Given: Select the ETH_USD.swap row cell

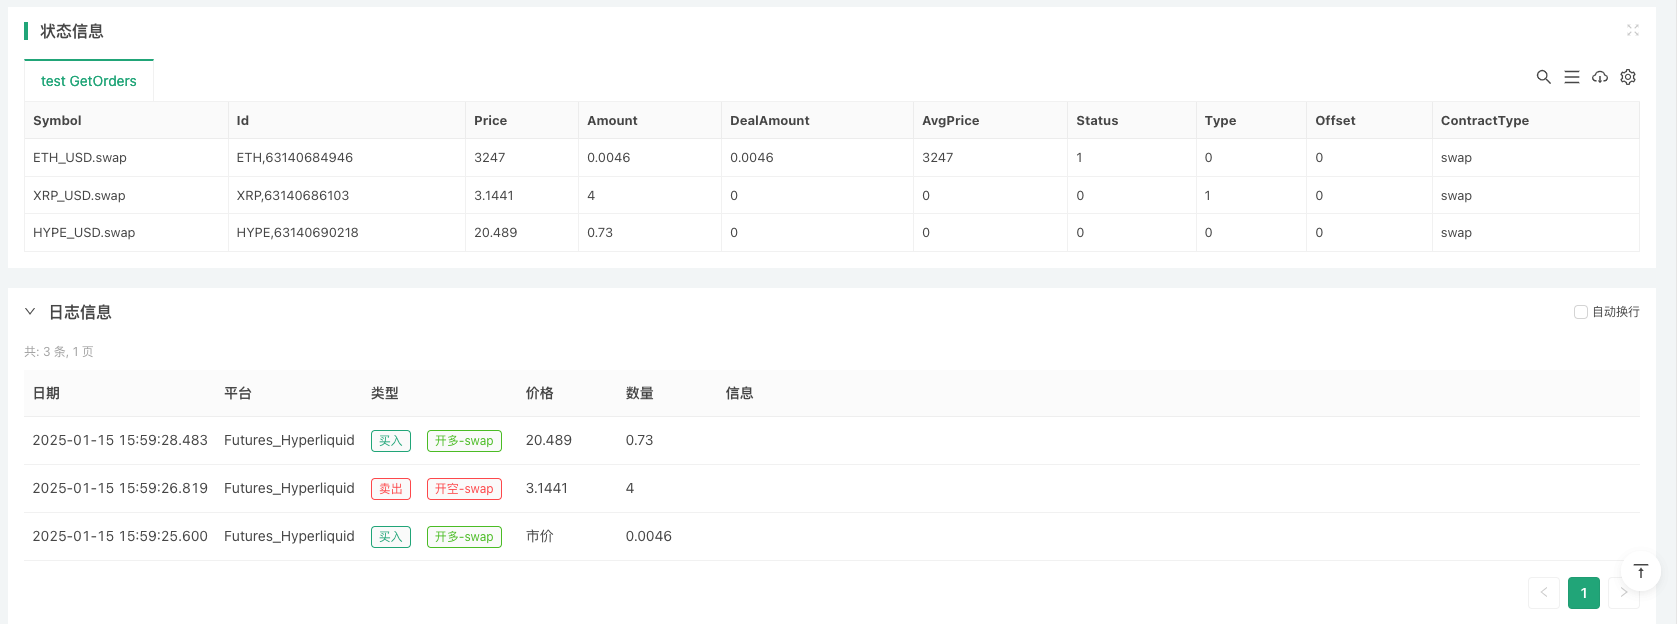Looking at the screenshot, I should 80,158.
